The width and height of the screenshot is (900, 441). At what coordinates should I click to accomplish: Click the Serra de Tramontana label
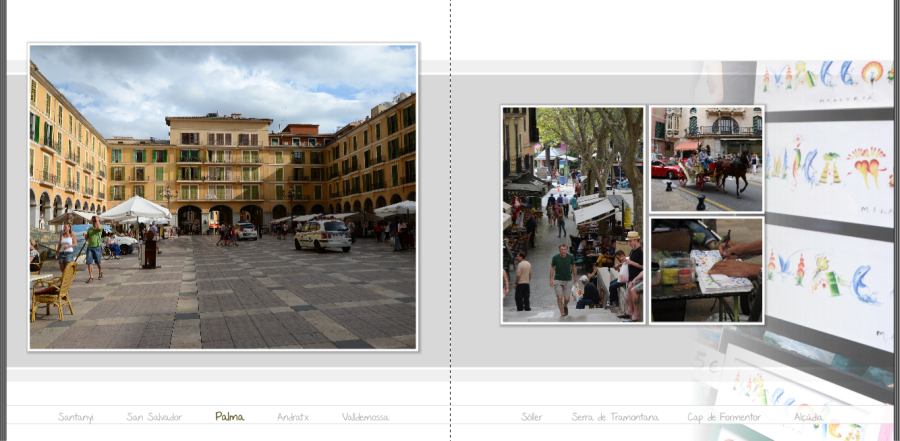click(615, 417)
